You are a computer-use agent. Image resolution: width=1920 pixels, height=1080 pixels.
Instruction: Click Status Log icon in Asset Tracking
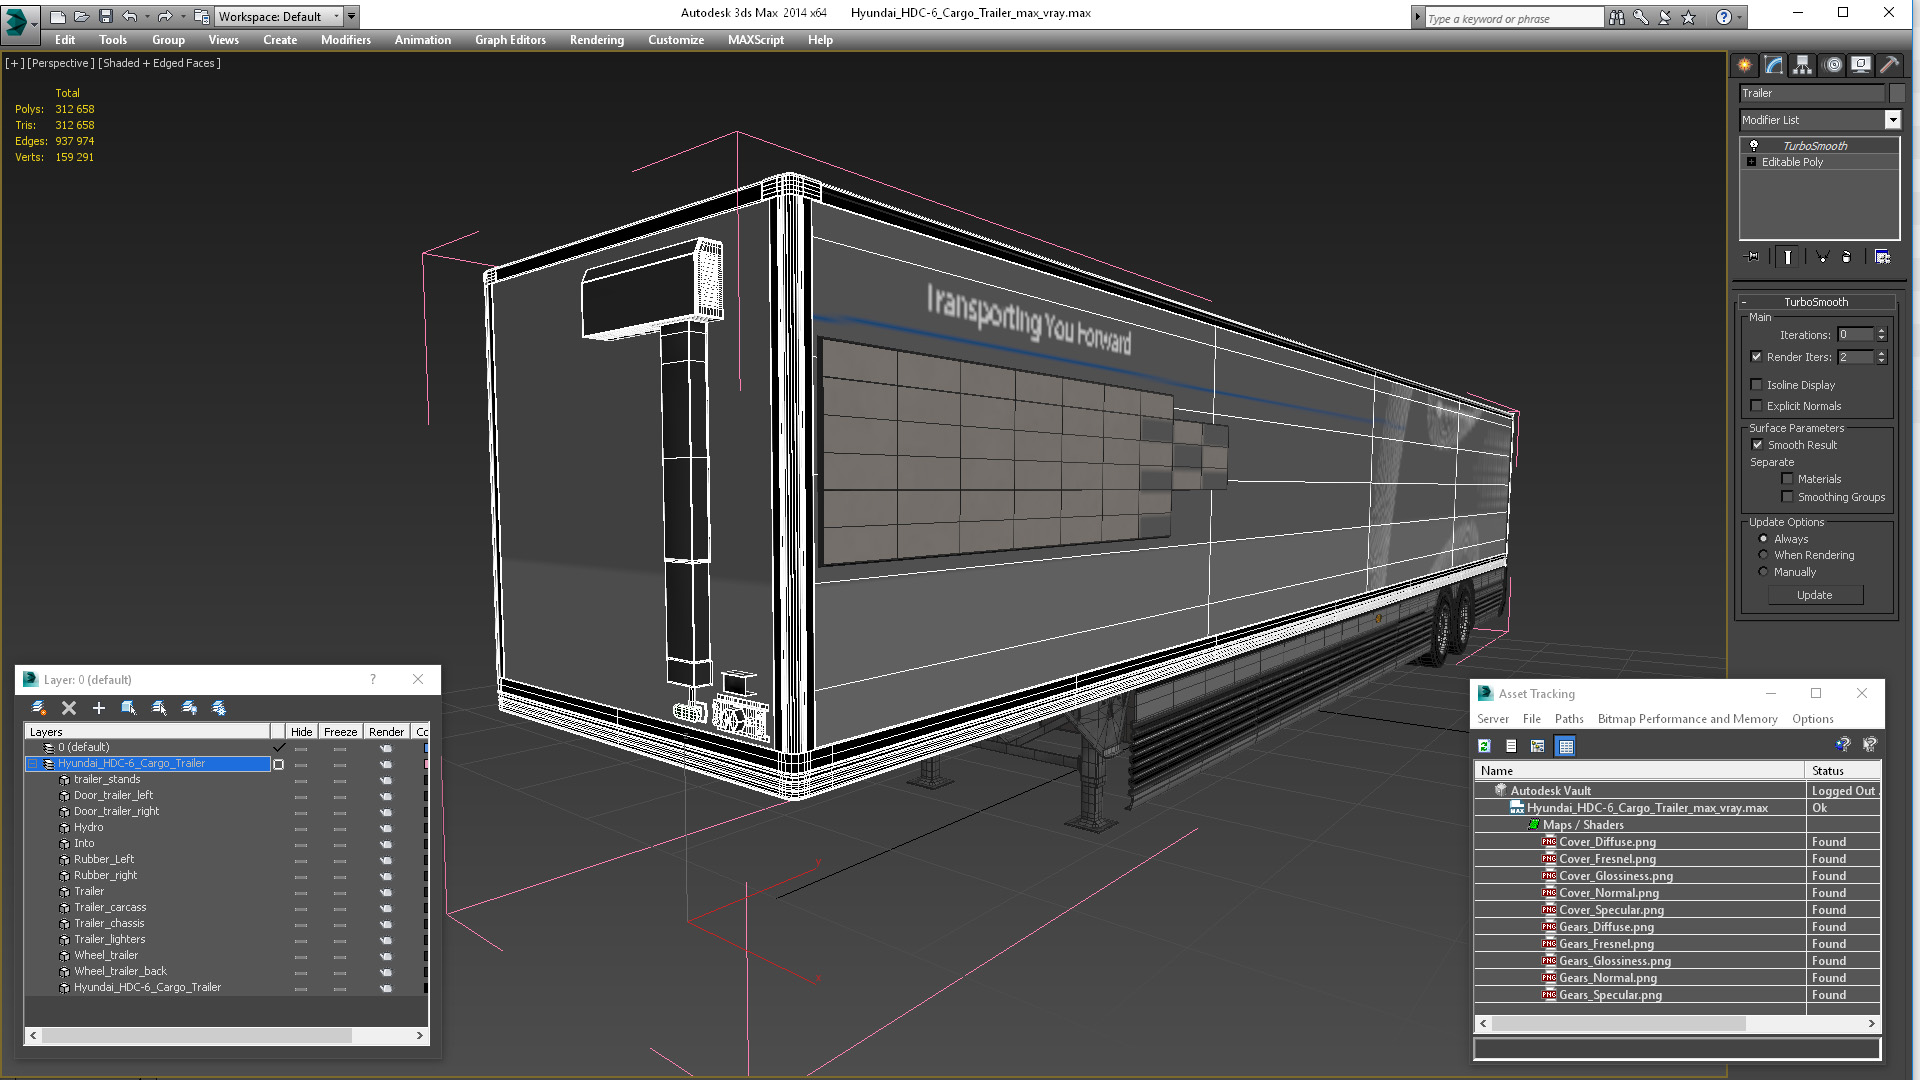[x=1511, y=746]
